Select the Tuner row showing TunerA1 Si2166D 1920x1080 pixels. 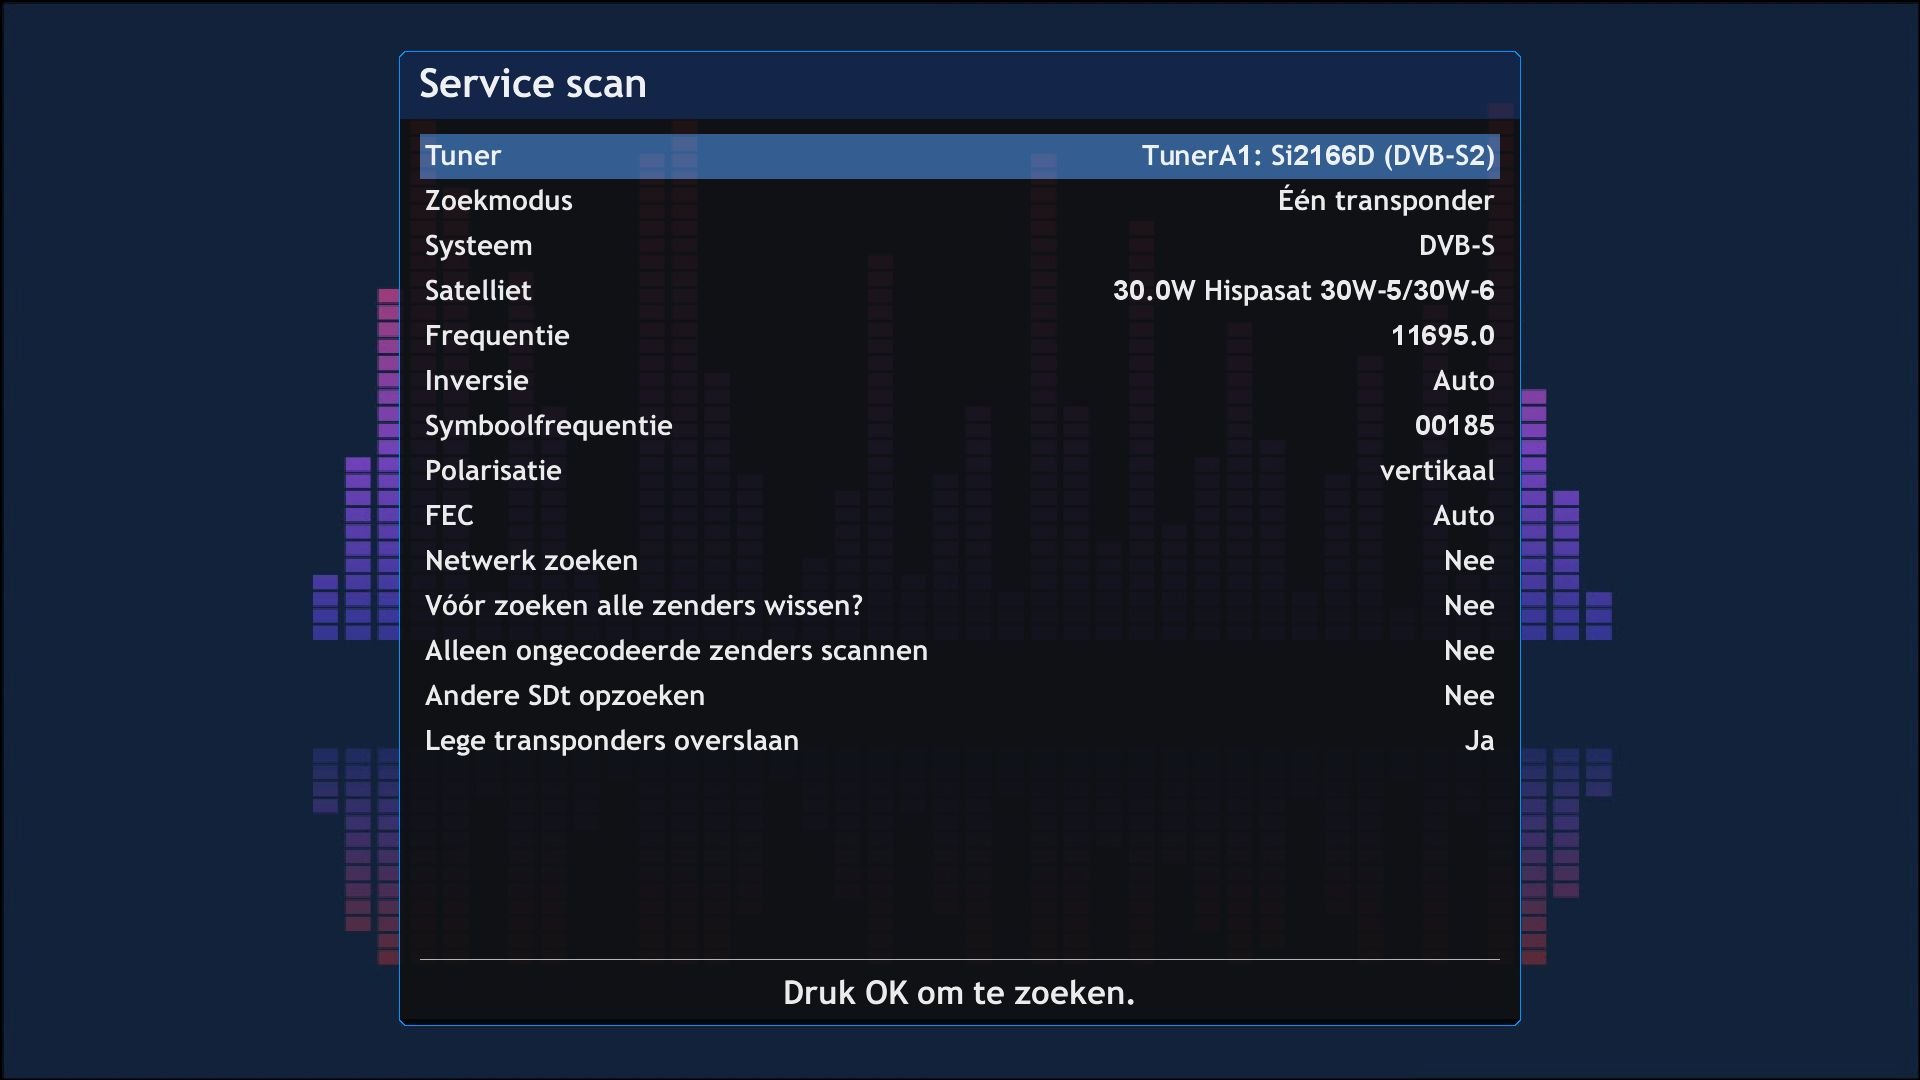coord(958,156)
